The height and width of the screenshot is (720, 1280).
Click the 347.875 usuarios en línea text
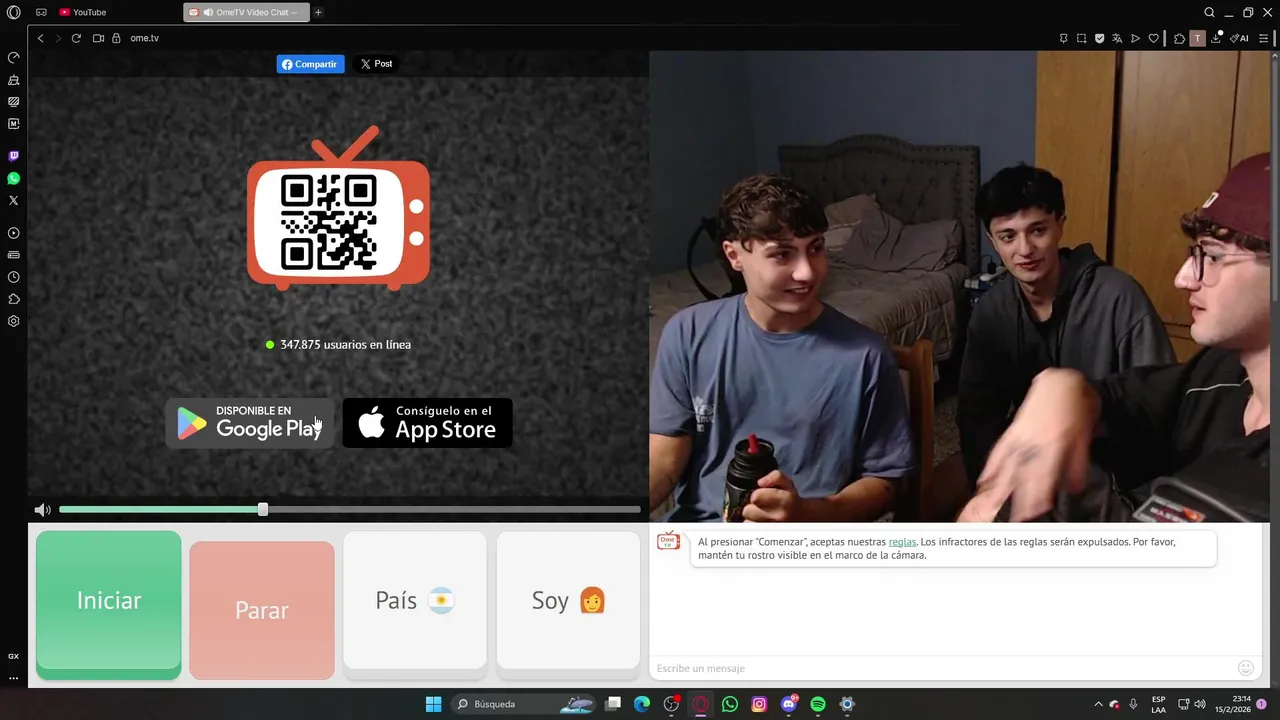pos(346,344)
